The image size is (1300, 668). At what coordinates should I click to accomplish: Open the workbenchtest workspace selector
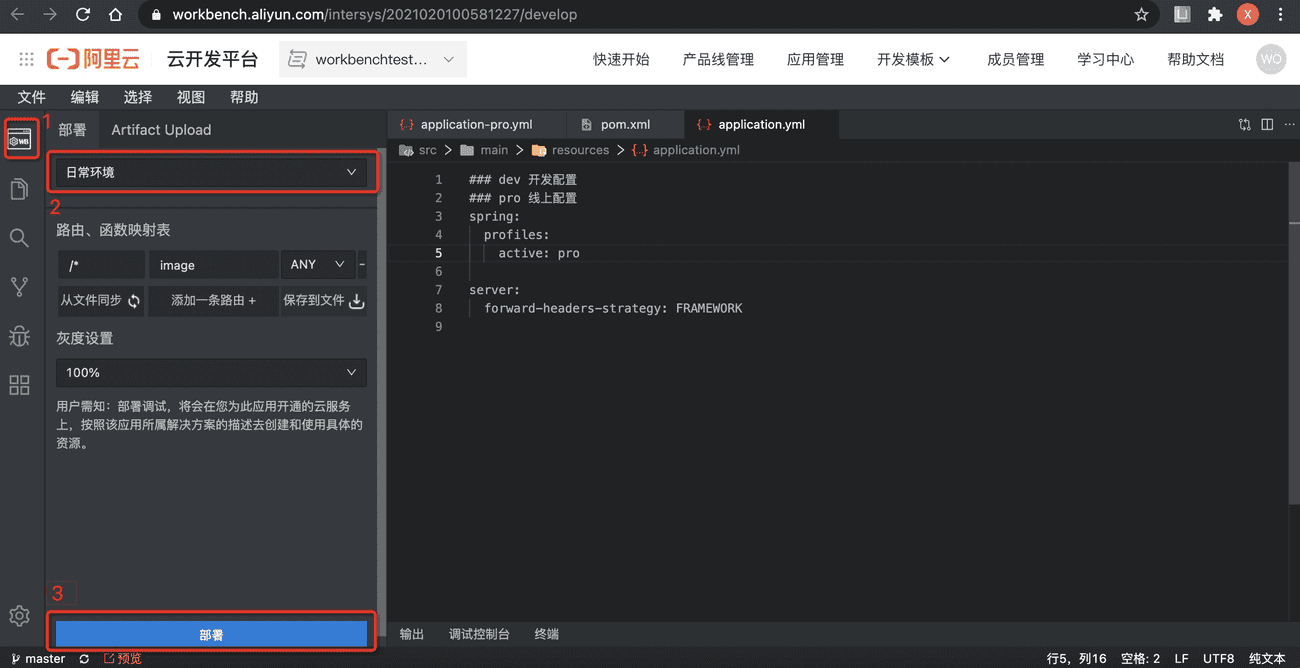tap(372, 59)
